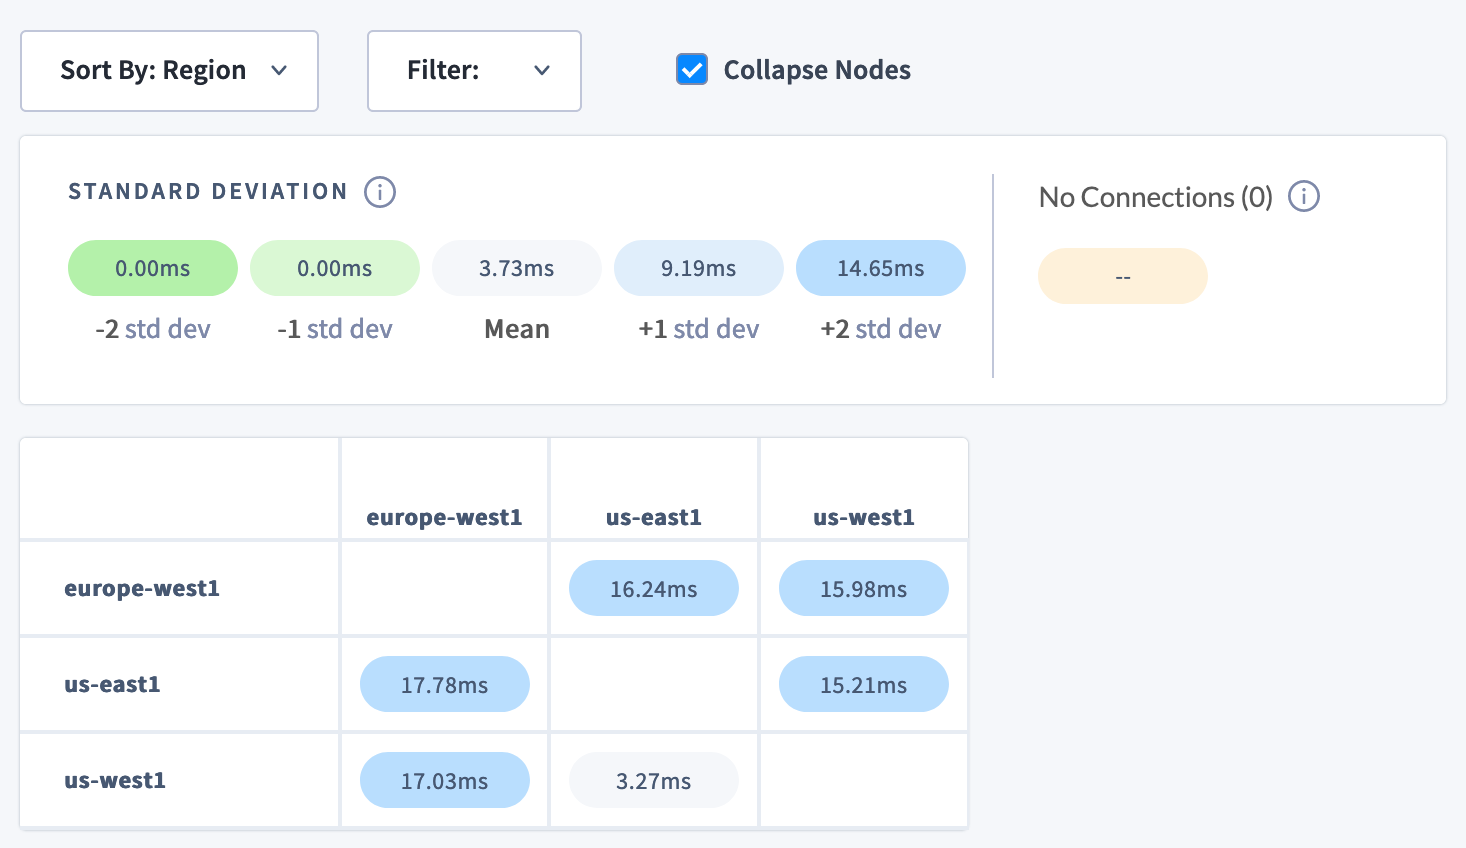Click the 16.24ms latency cell
The width and height of the screenshot is (1466, 848).
point(653,588)
